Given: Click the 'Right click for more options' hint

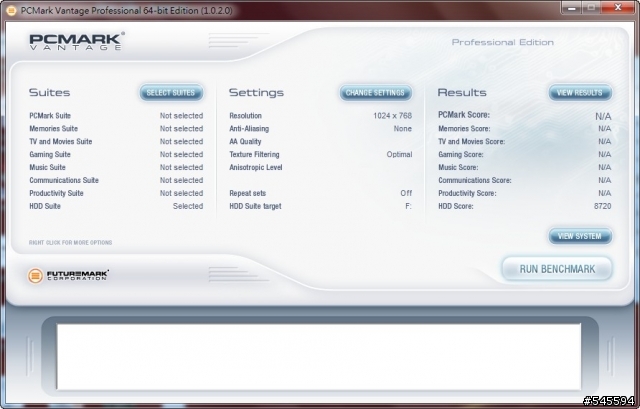Looking at the screenshot, I should coord(70,242).
